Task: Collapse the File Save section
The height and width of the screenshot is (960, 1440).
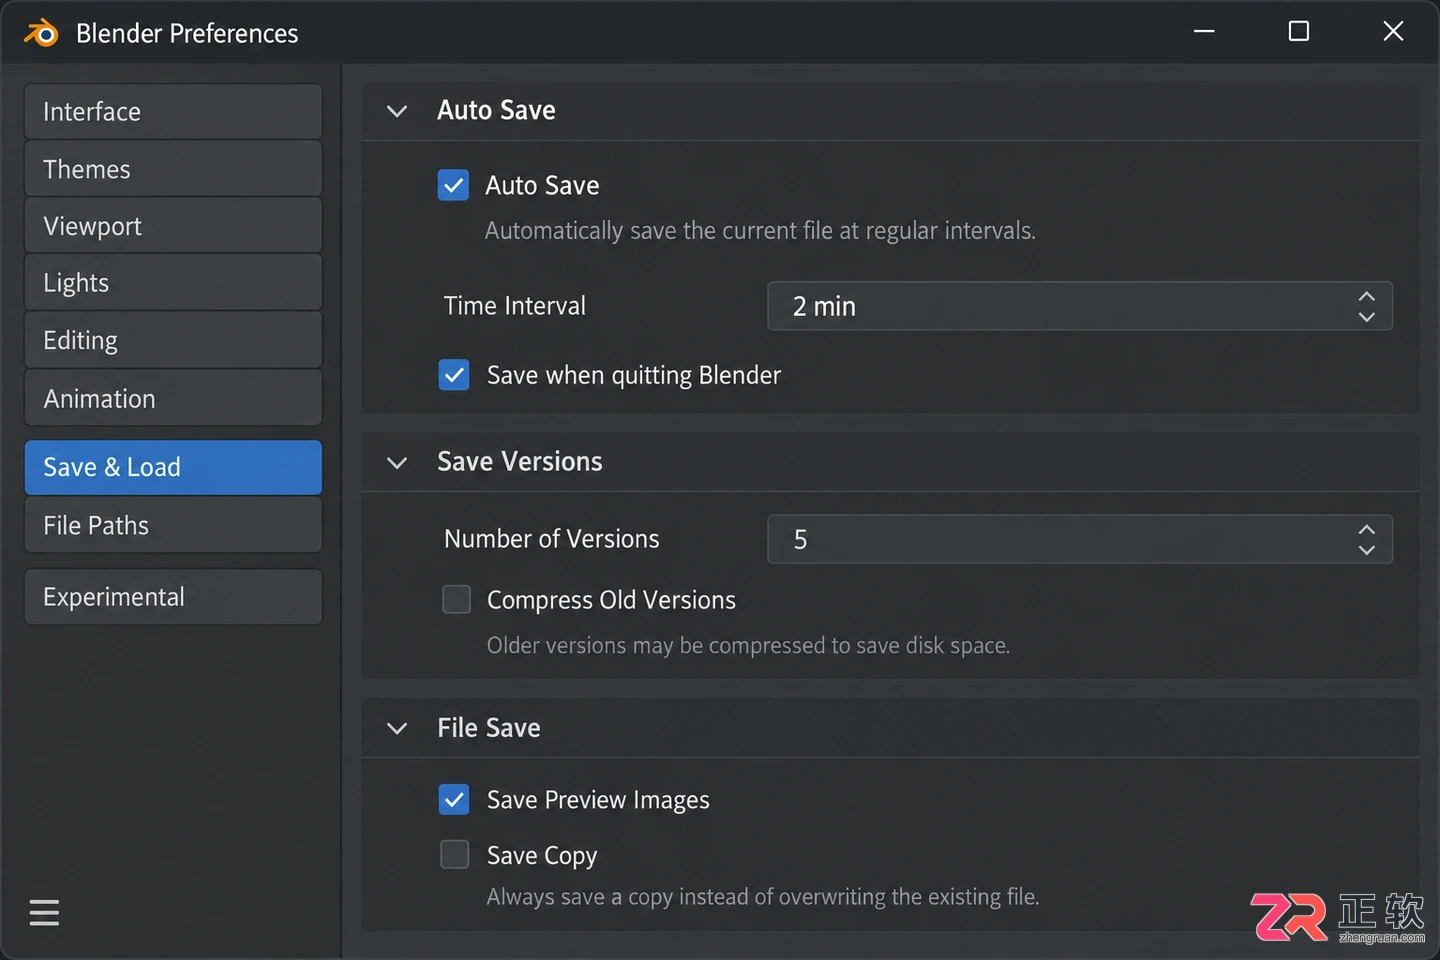Action: (397, 728)
